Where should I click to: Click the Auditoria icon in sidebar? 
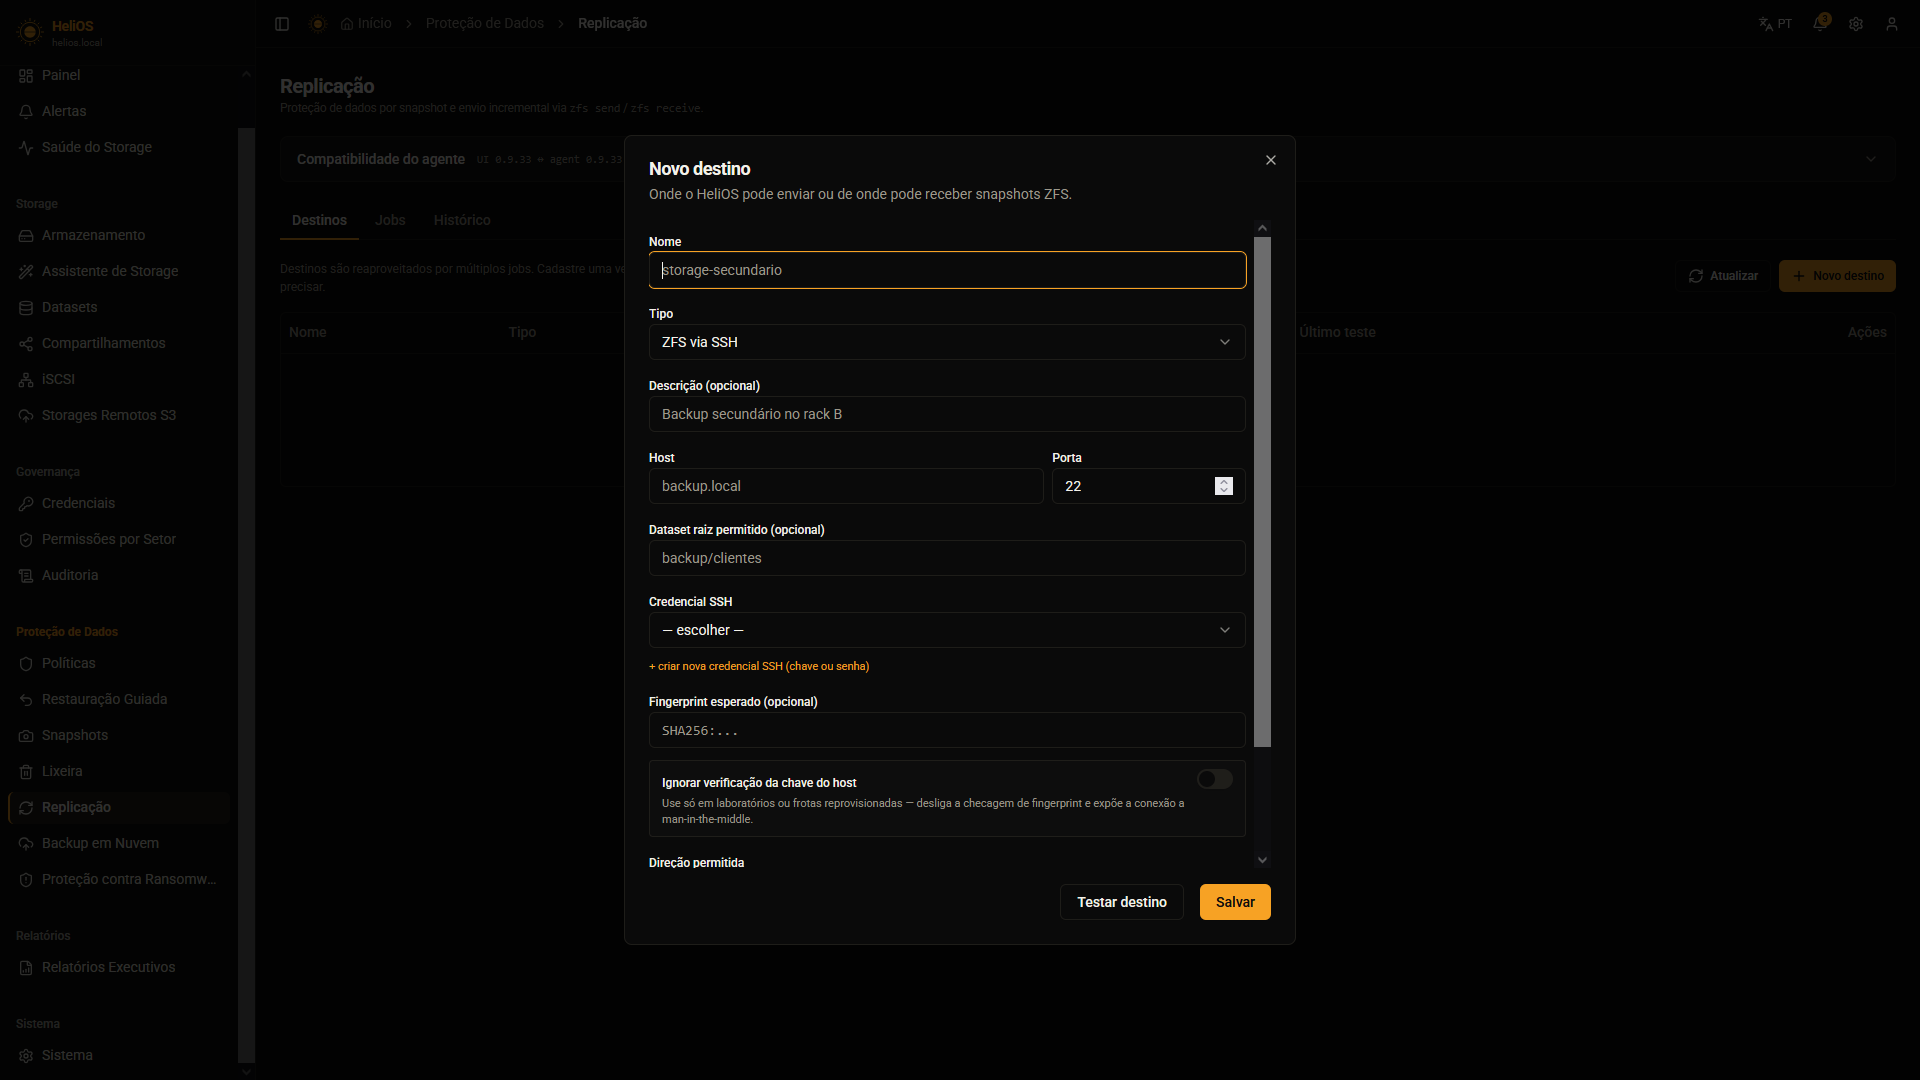(x=26, y=575)
